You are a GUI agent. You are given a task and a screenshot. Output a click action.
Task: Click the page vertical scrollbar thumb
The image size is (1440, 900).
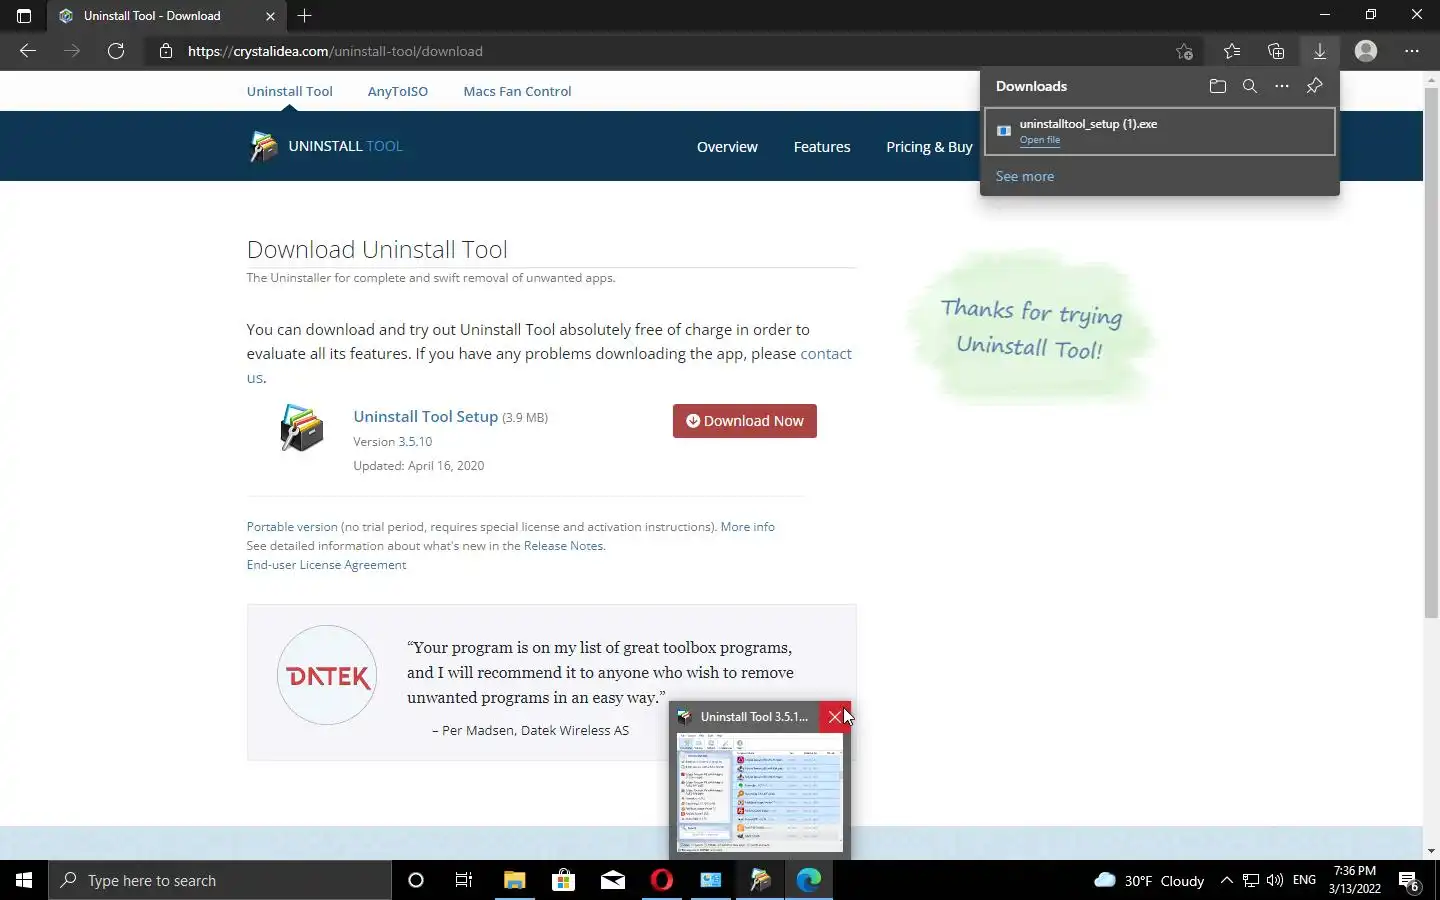coord(1431,352)
